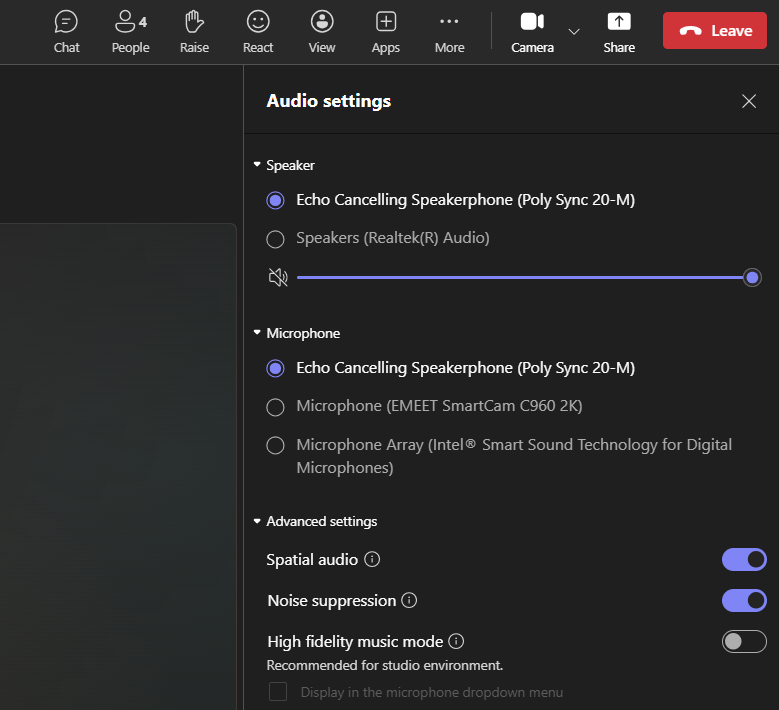Image resolution: width=779 pixels, height=710 pixels.
Task: Leave the meeting
Action: point(714,30)
